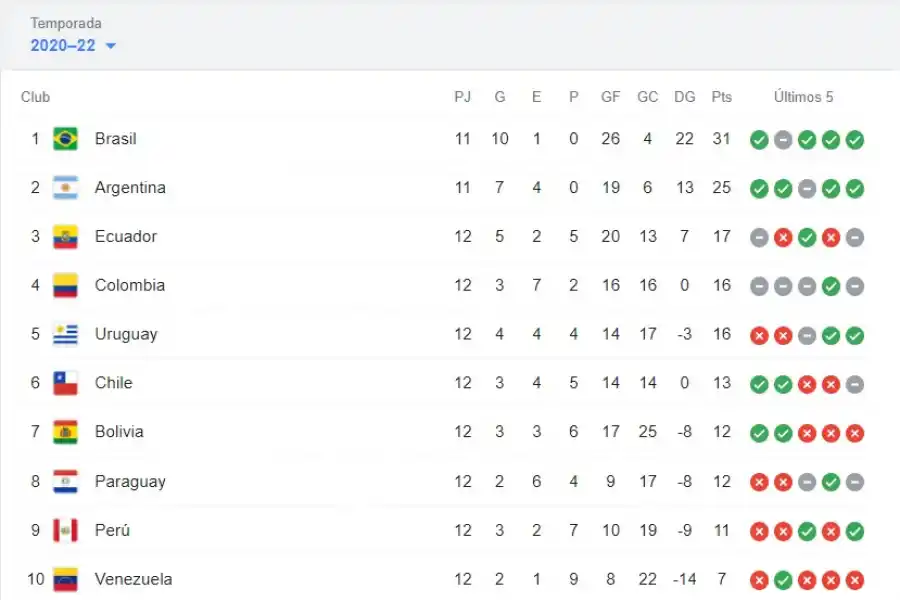
Task: Click Venezuela's most recent loss icon
Action: [855, 580]
